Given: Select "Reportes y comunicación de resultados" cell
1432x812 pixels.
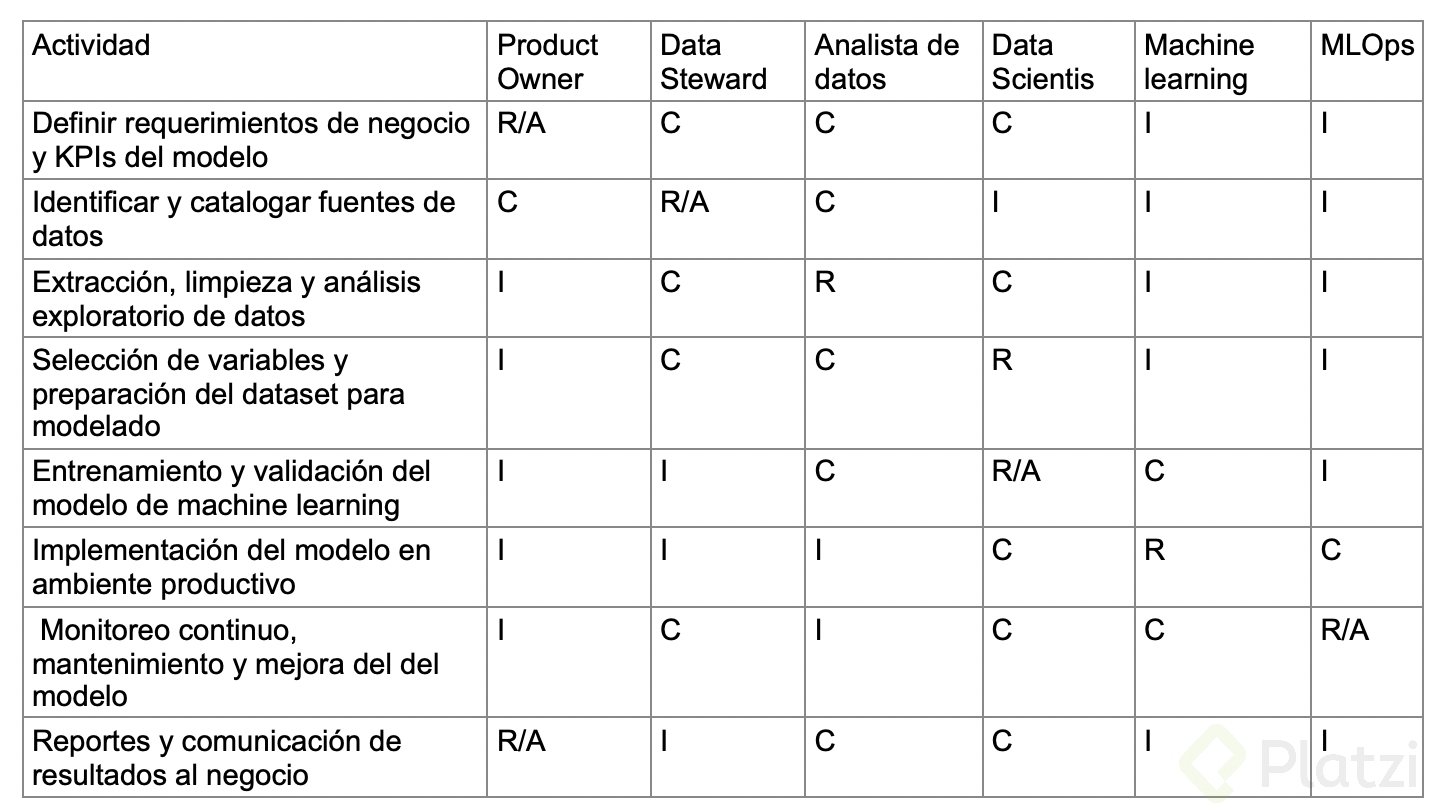Looking at the screenshot, I should point(216,757).
